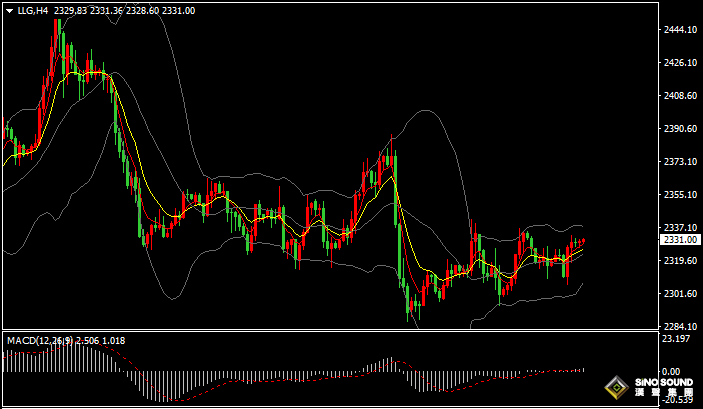The image size is (703, 409).
Task: Click the Sino Sound diamond logo
Action: [x=615, y=389]
